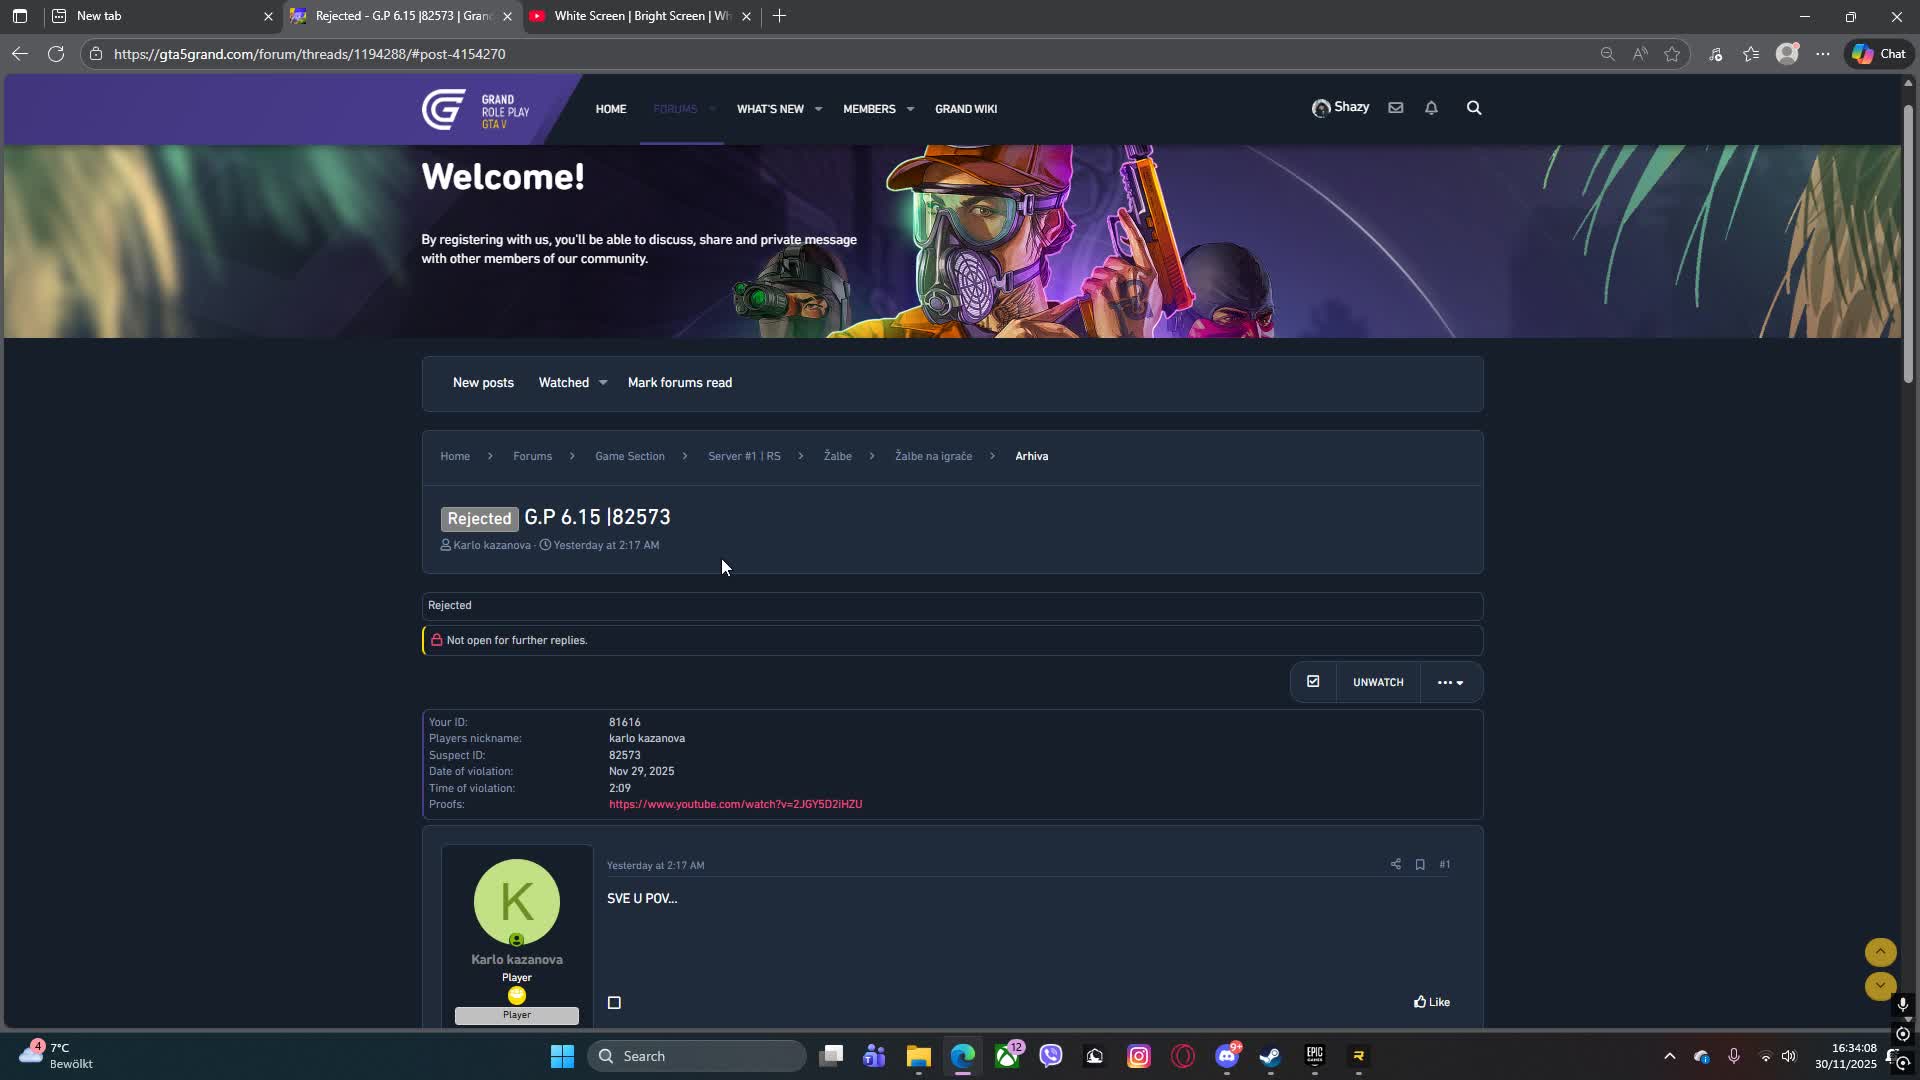Open the MEMBERS menu item
The height and width of the screenshot is (1080, 1920).
pyautogui.click(x=871, y=109)
